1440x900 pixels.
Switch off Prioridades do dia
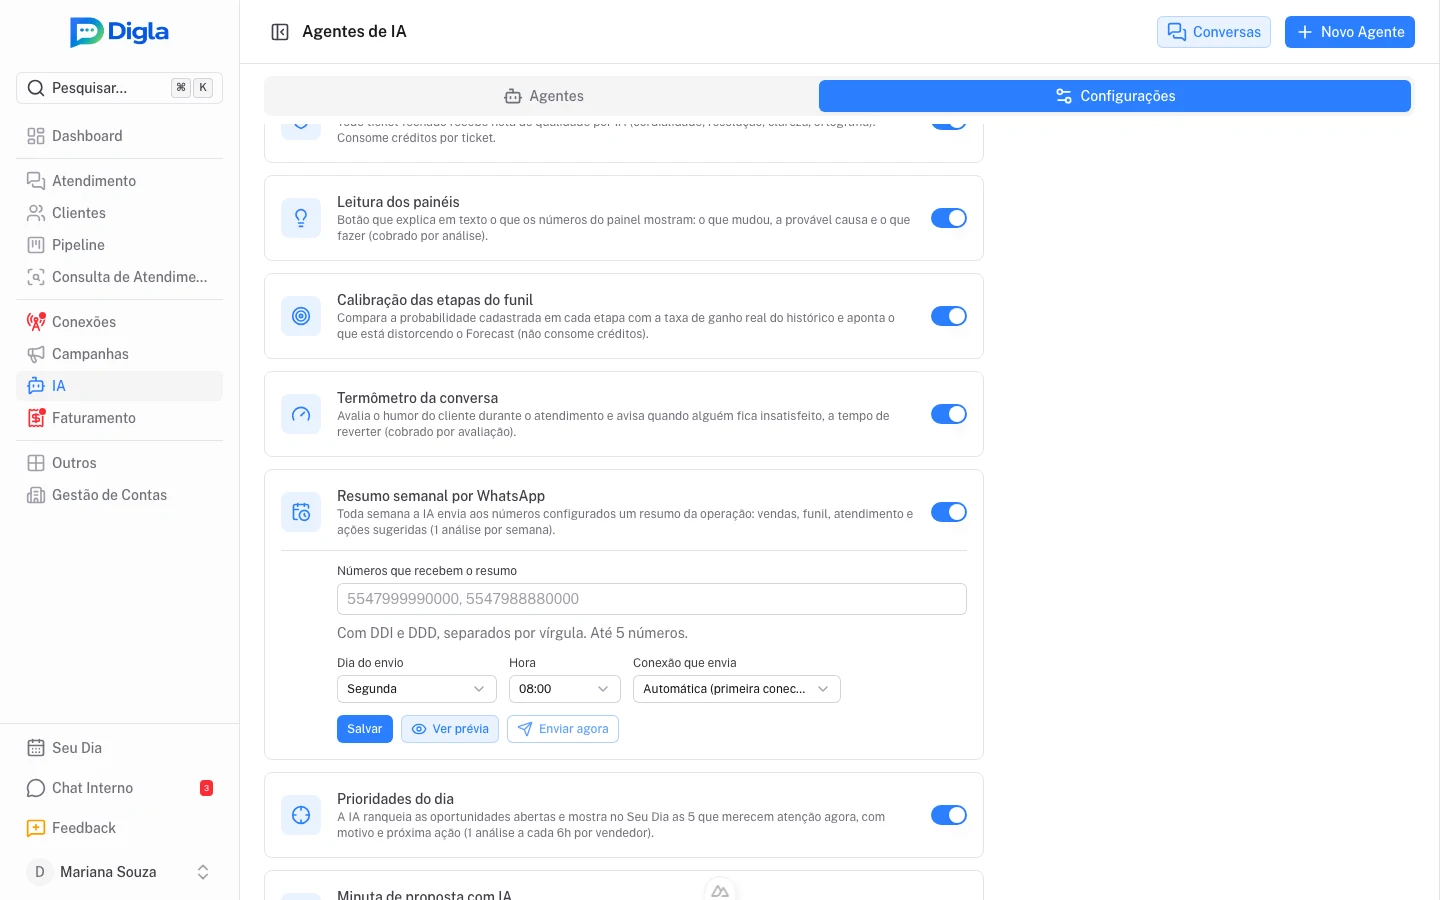coord(949,815)
